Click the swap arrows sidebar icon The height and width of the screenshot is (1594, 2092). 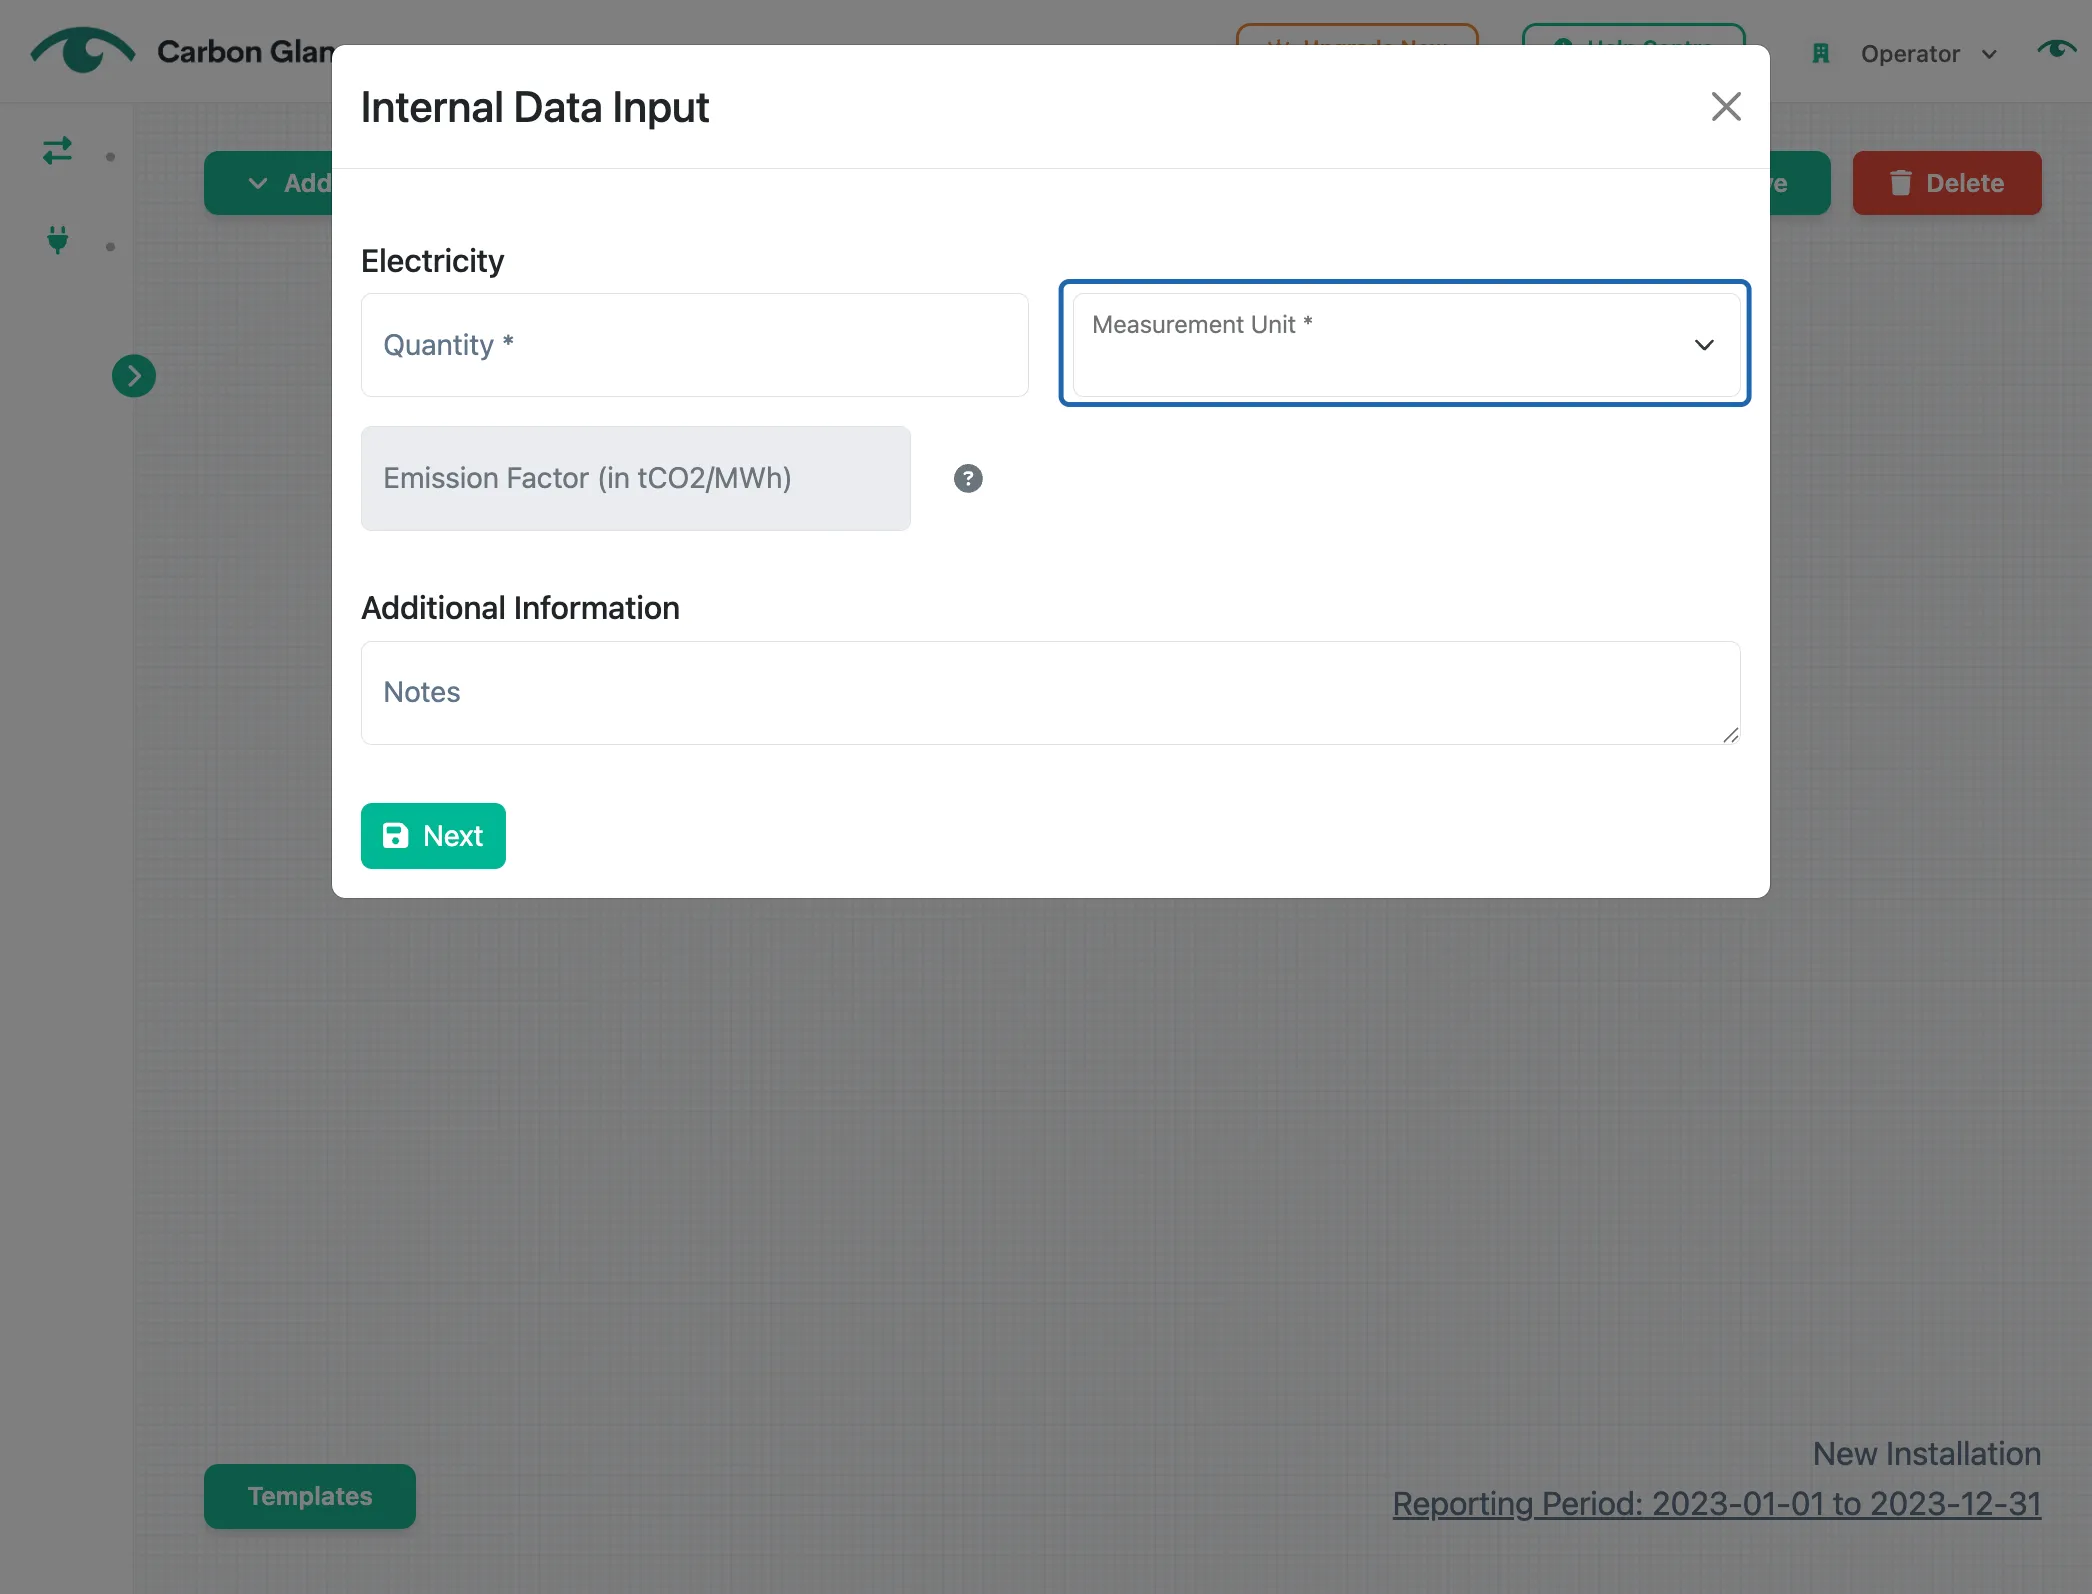[x=57, y=151]
